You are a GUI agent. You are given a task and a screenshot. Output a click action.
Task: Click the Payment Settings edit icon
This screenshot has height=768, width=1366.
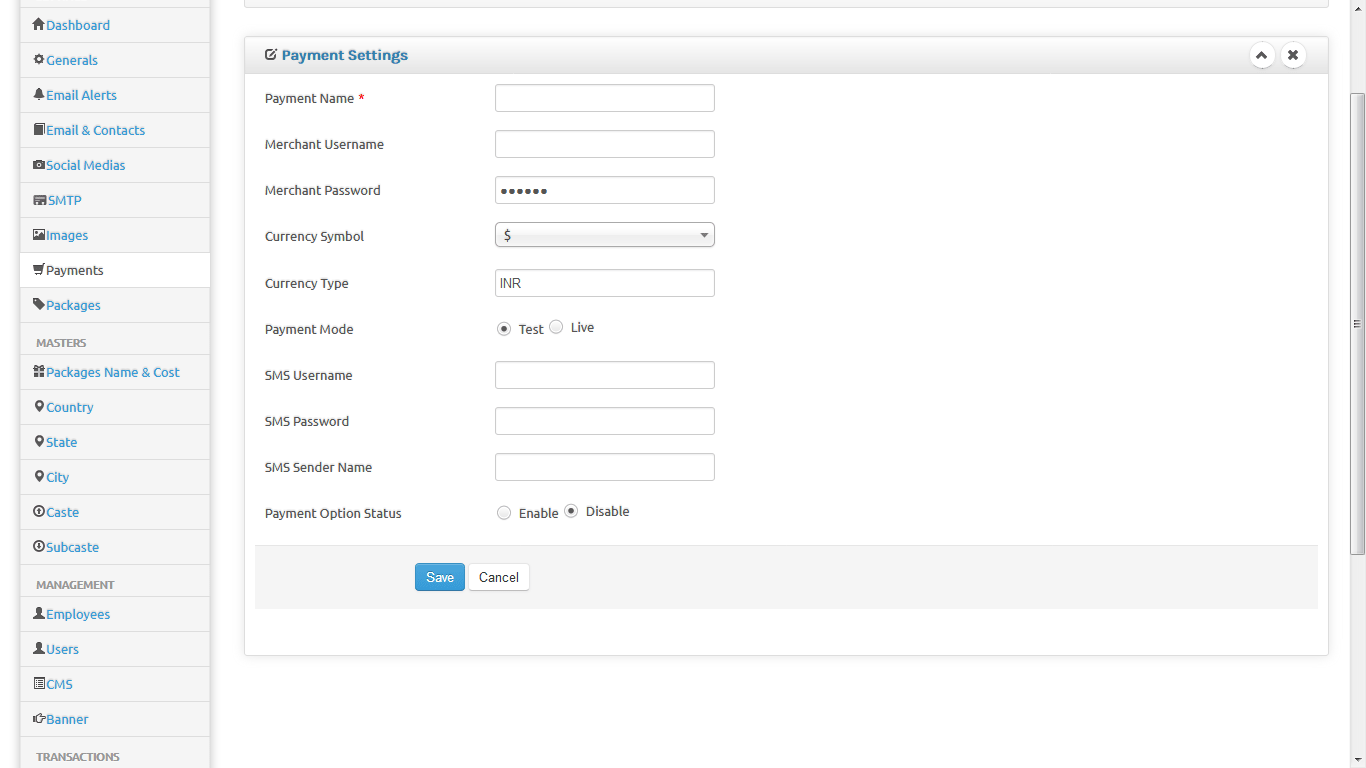coord(271,55)
